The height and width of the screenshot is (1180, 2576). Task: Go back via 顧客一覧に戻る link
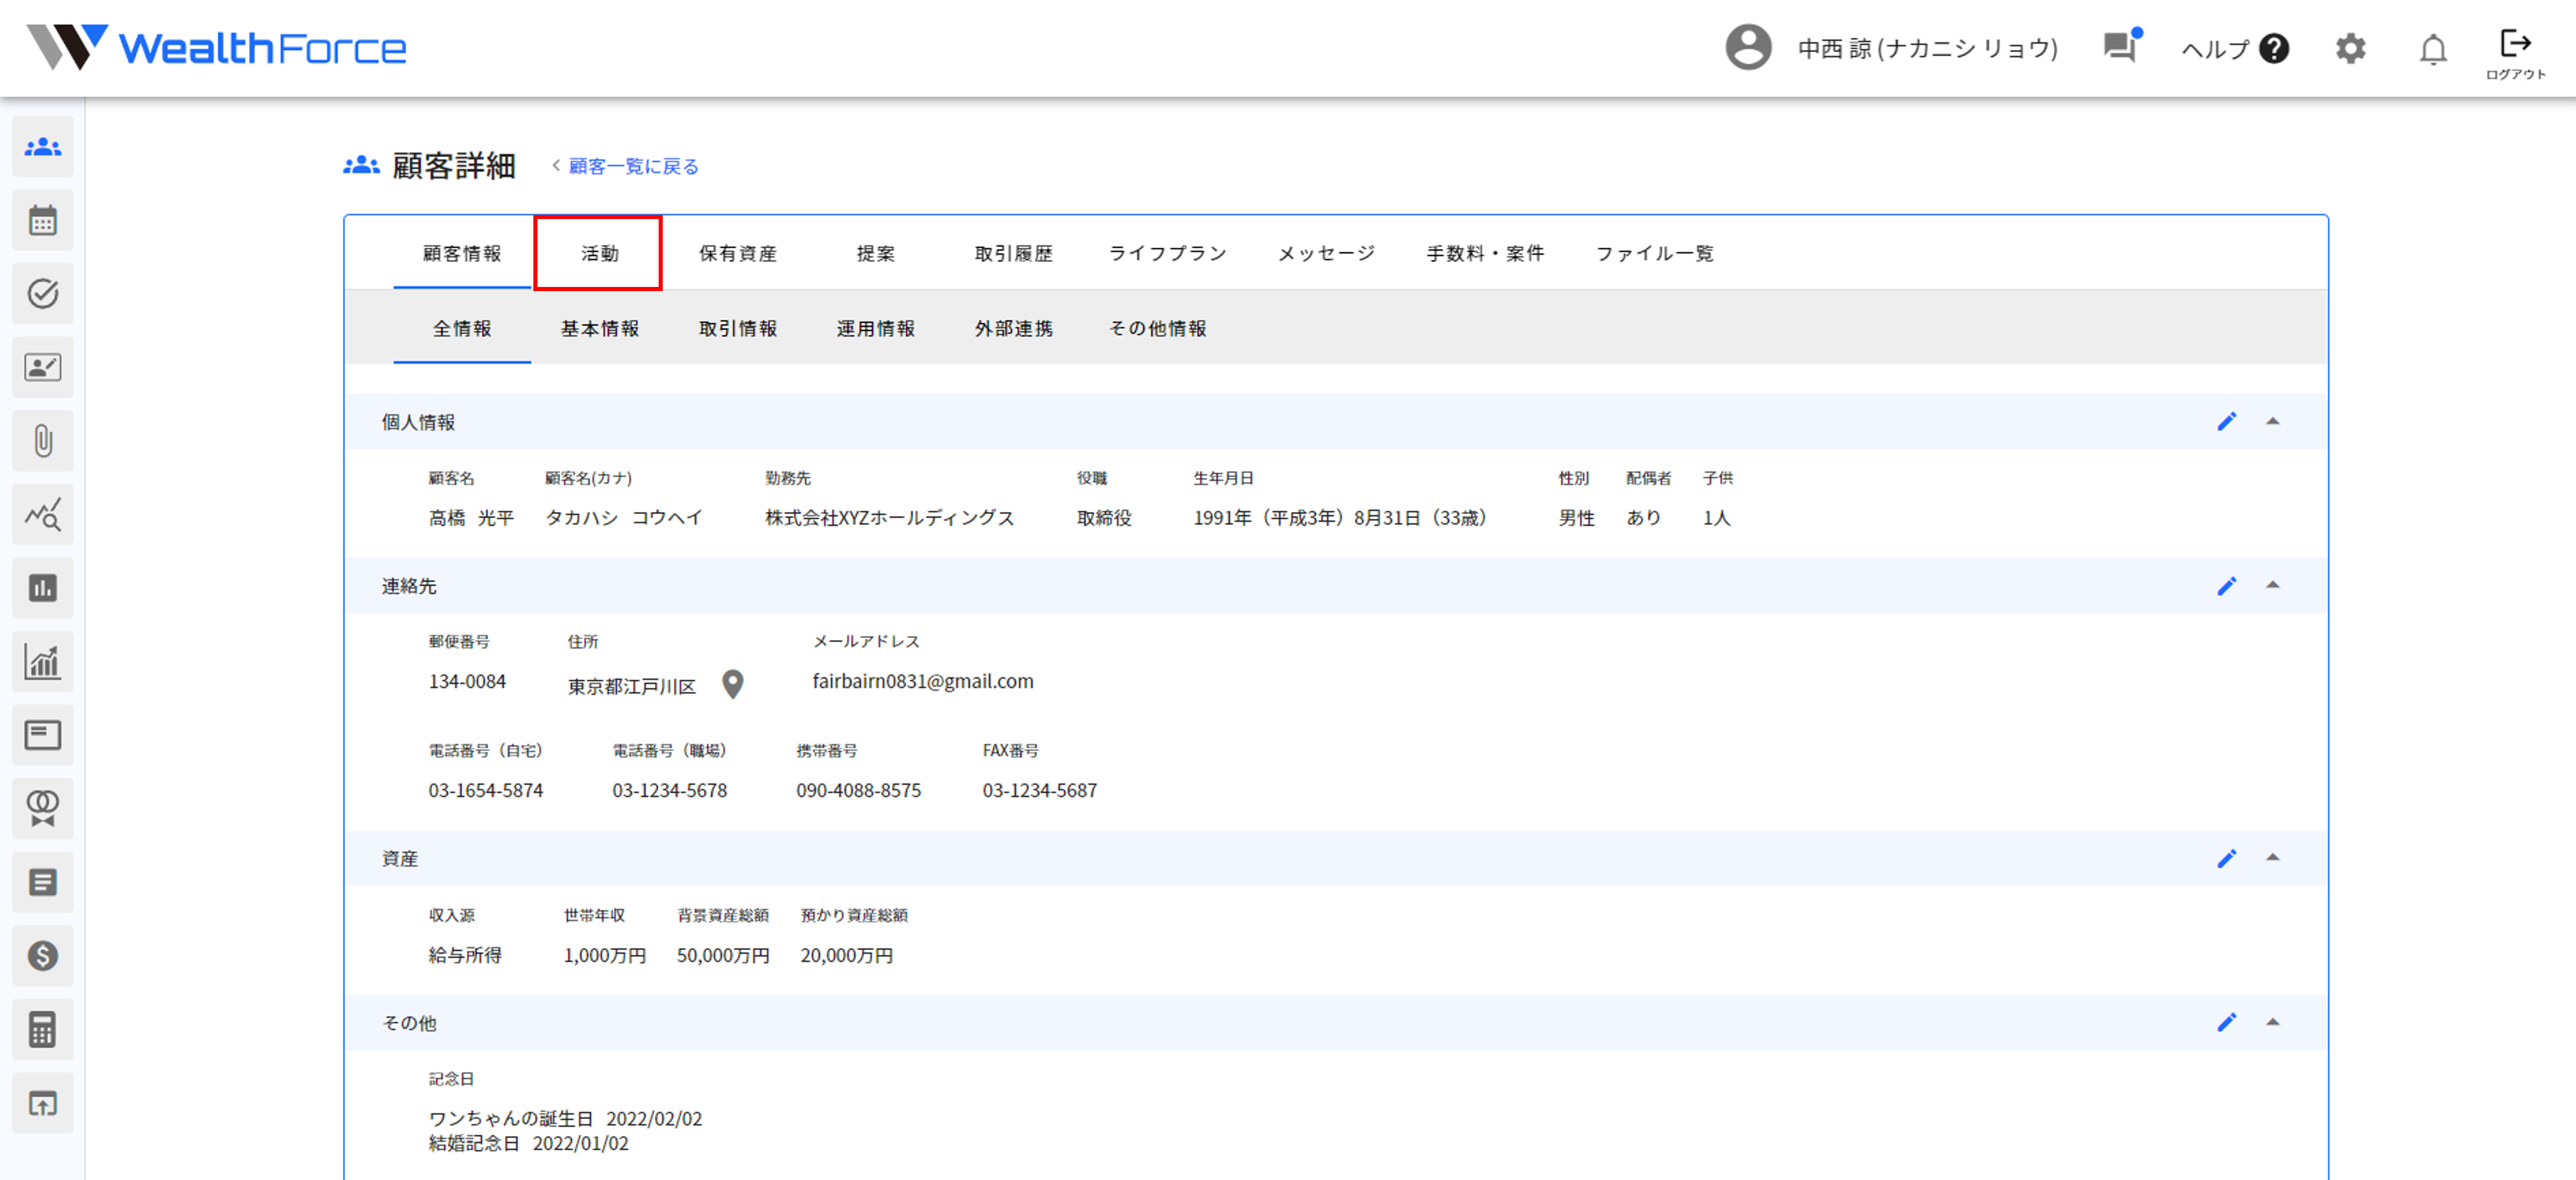[632, 167]
